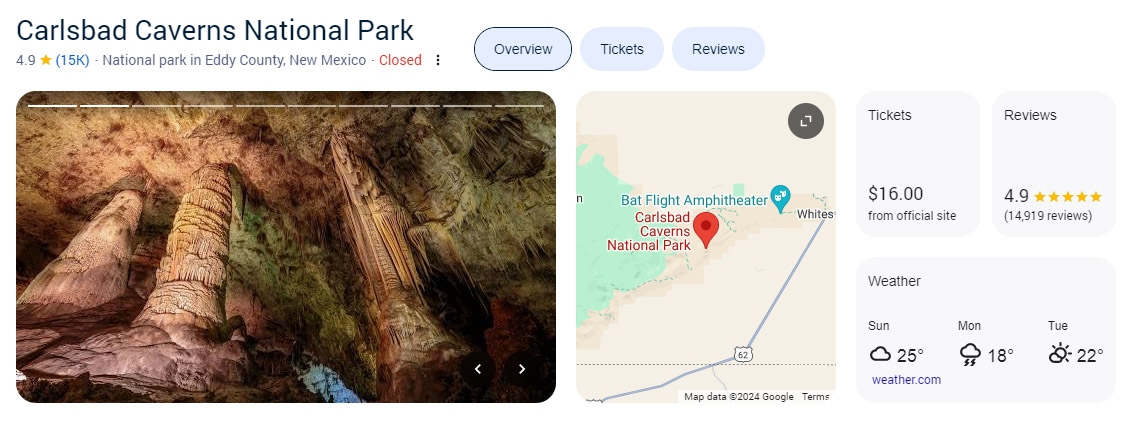Open the Reviews card with 14,919 reviews
1125x422 pixels.
point(1054,164)
